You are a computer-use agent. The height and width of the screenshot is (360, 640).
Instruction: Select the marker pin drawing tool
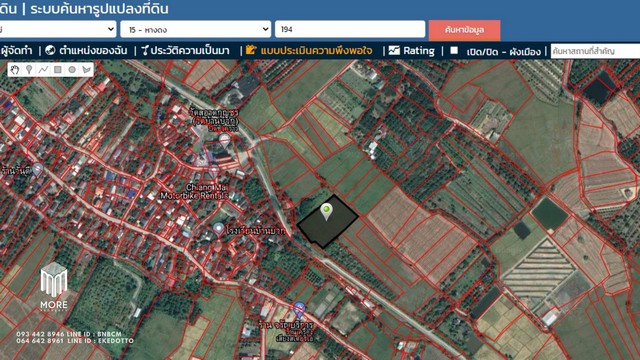click(x=29, y=70)
